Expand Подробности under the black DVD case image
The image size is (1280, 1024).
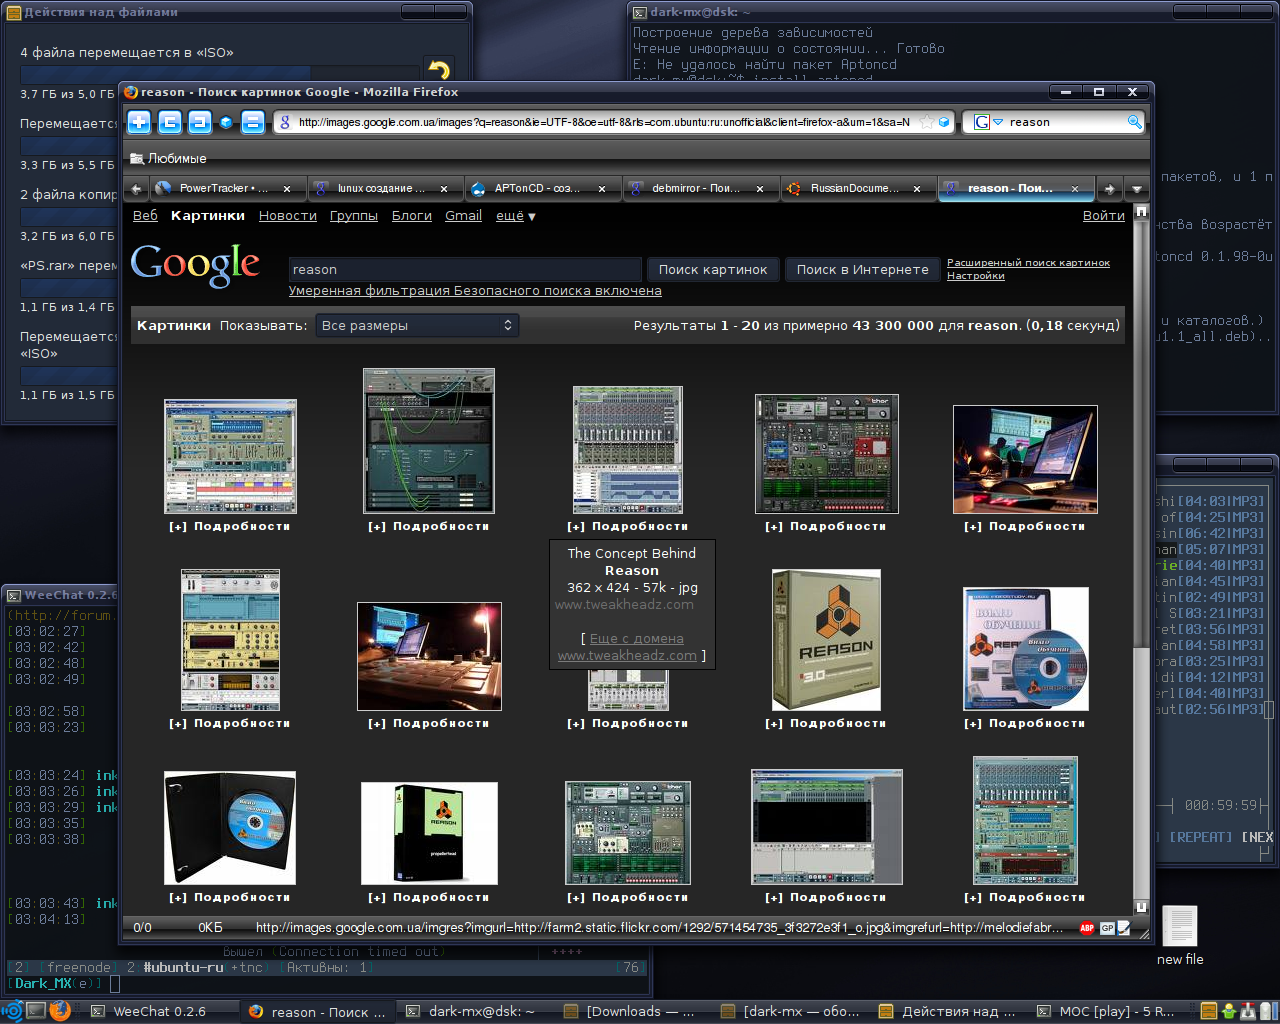click(230, 897)
